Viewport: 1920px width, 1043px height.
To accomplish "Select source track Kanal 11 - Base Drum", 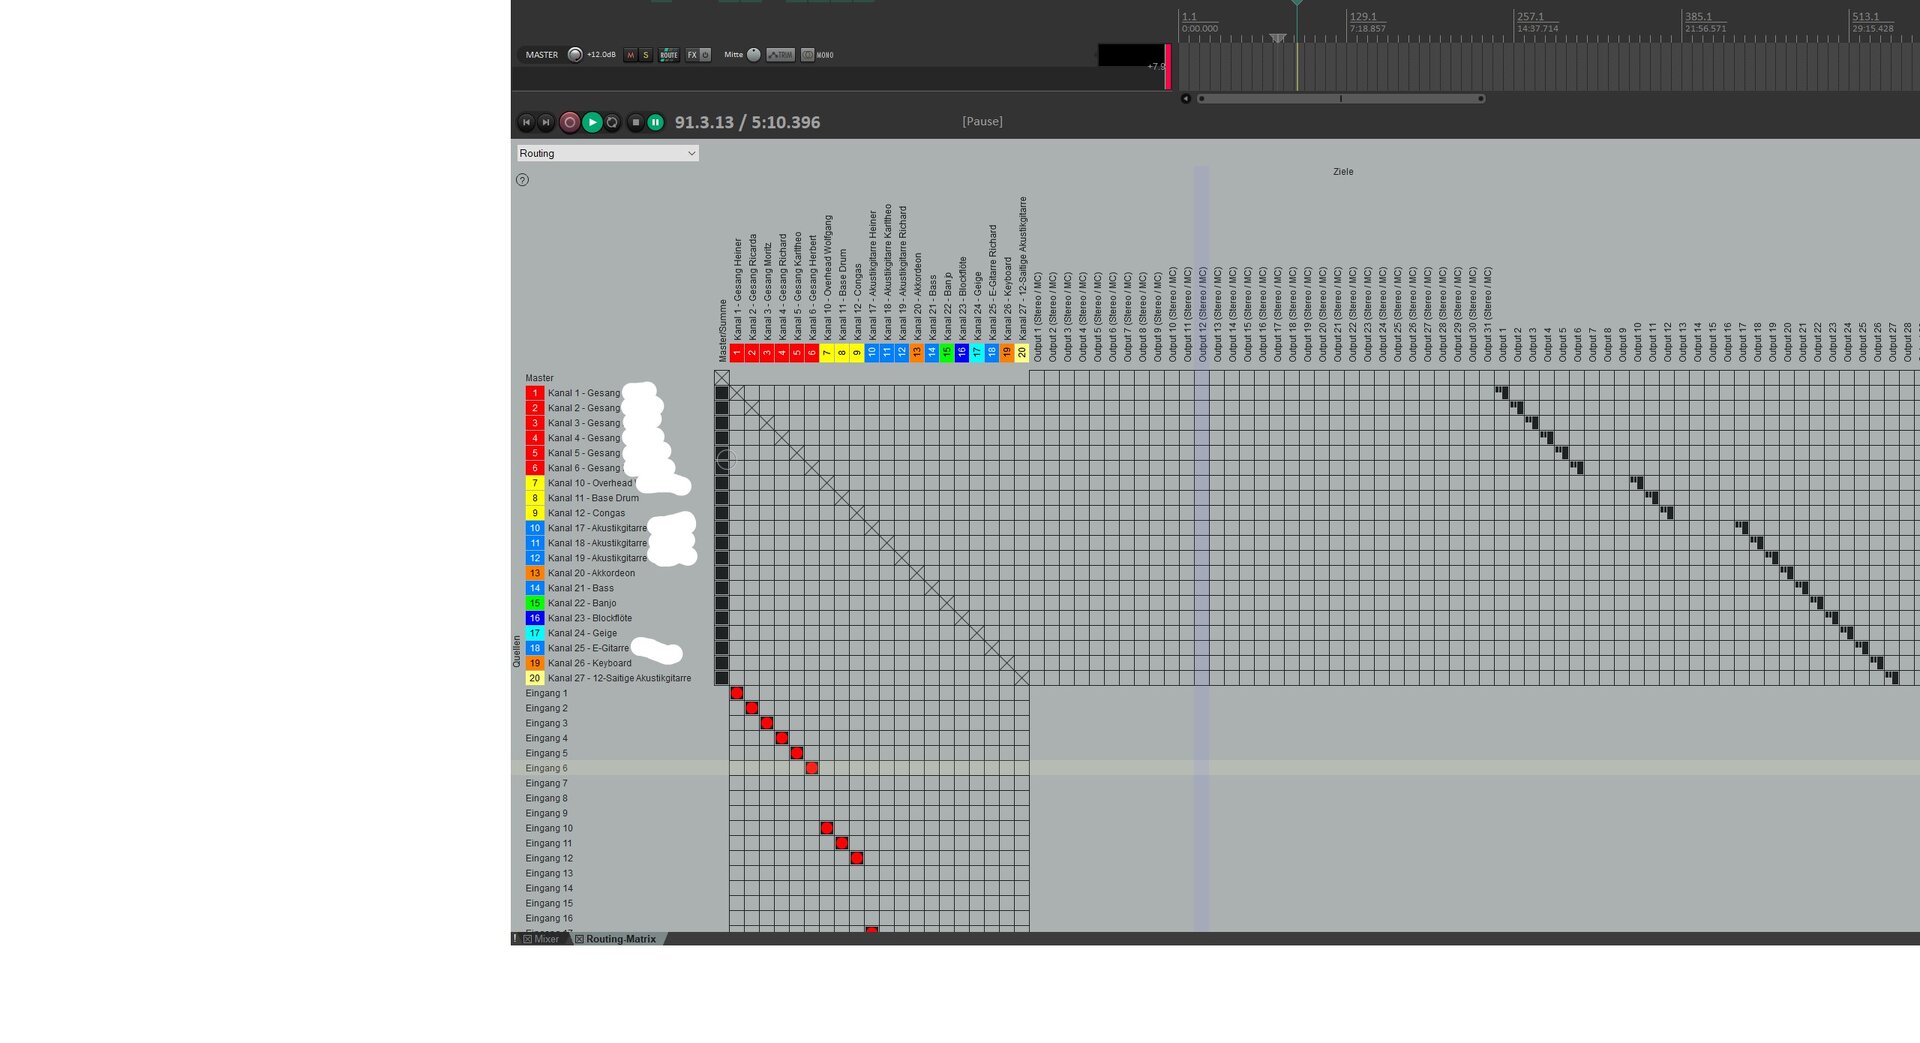I will [x=593, y=498].
